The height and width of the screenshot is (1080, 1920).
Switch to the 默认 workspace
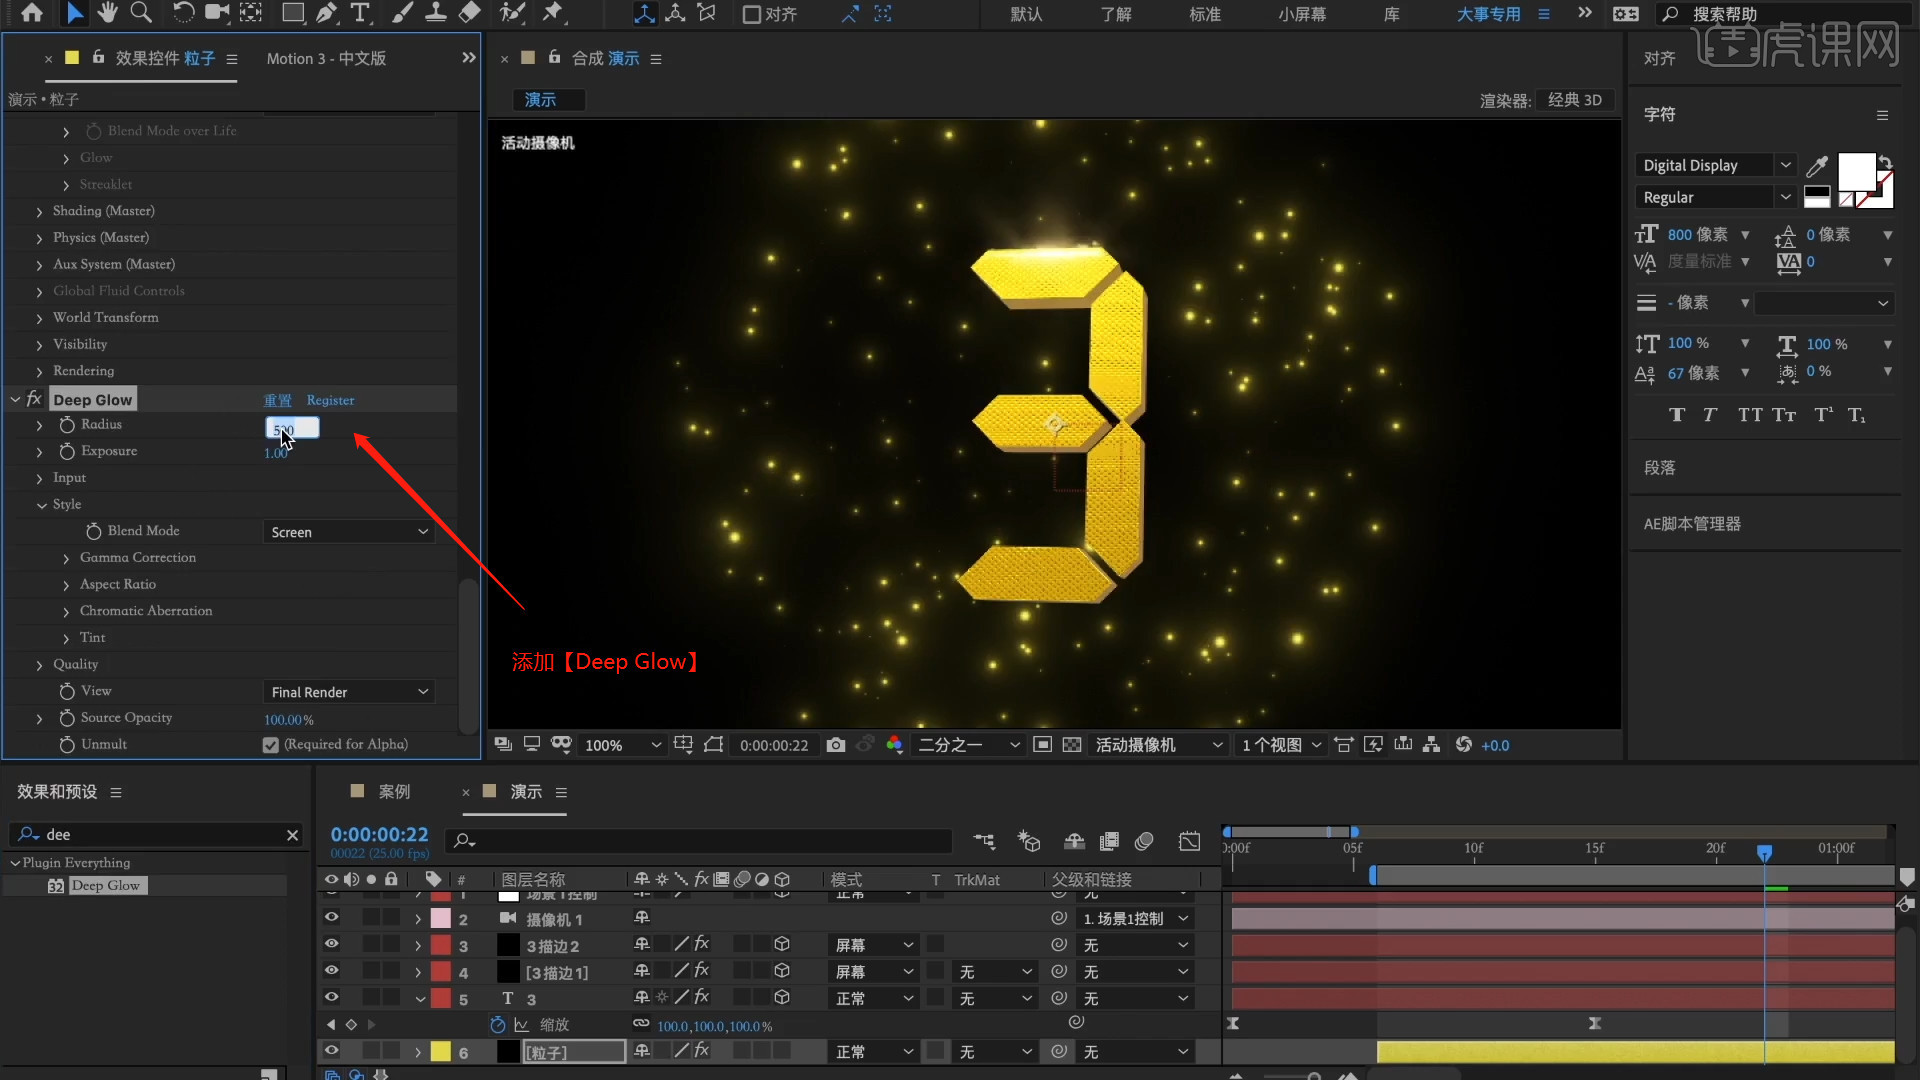tap(1026, 14)
